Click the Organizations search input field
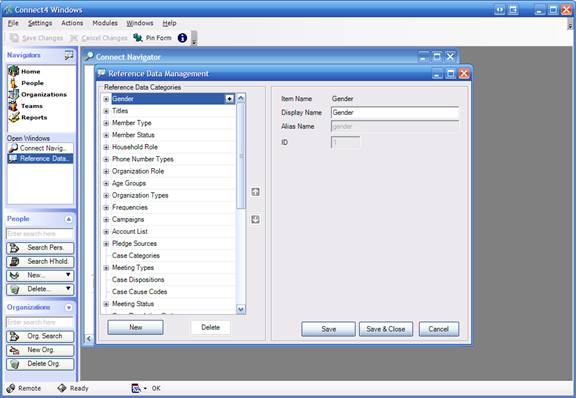 pyautogui.click(x=40, y=322)
